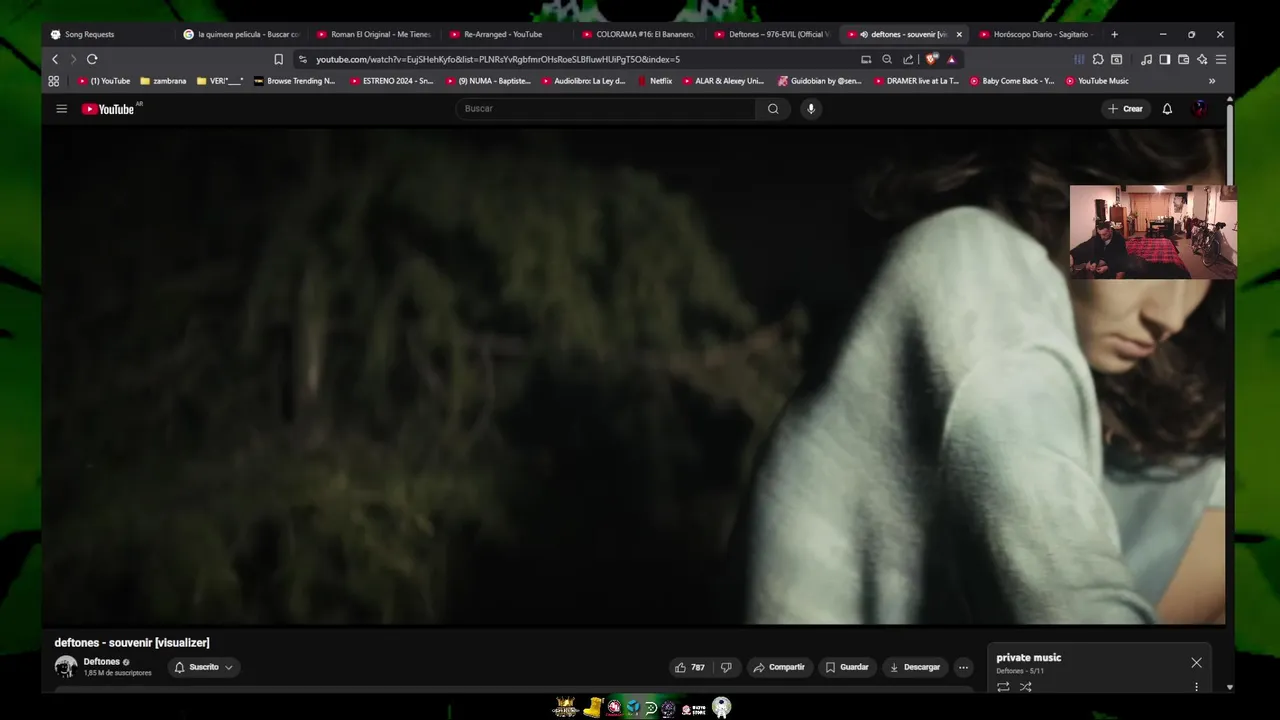Open Deftones channel name link
This screenshot has width=1280, height=720.
click(102, 662)
